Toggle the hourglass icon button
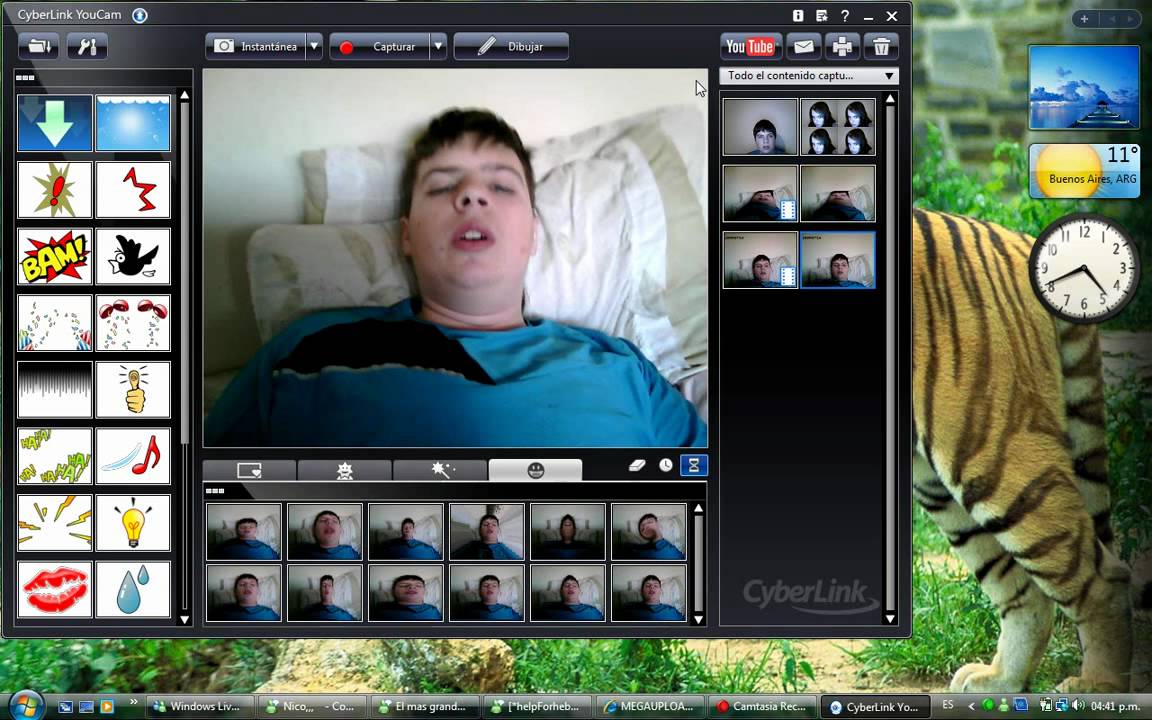 click(694, 465)
